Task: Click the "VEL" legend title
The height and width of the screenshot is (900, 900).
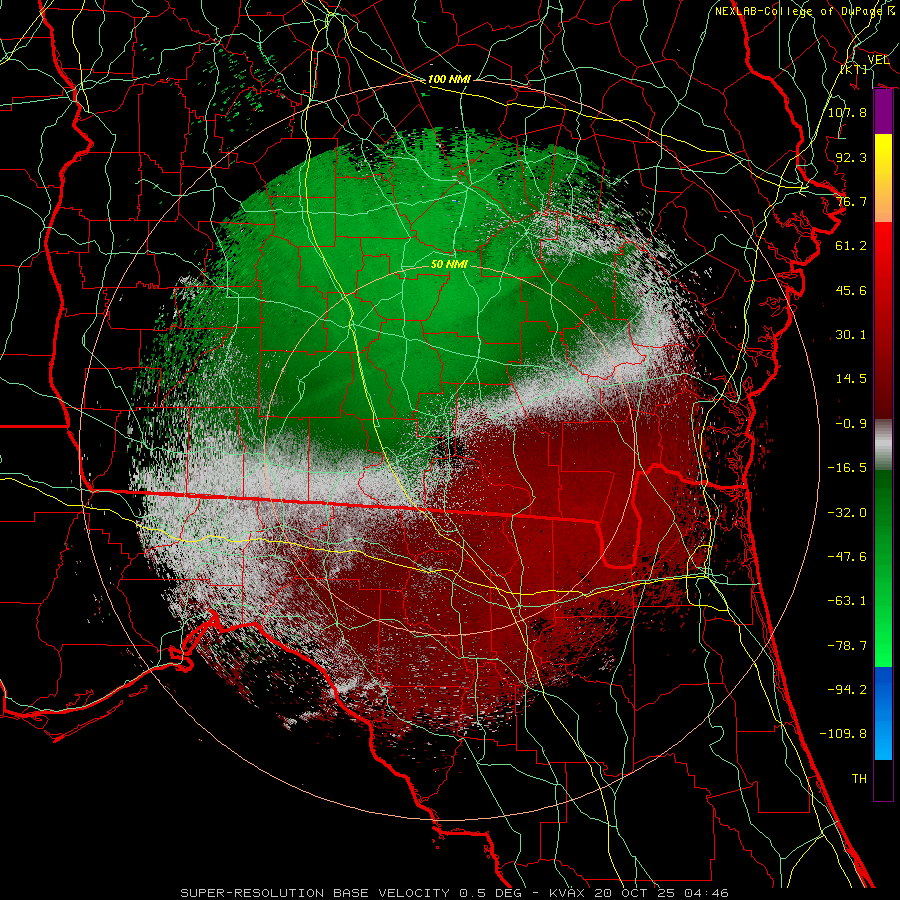Action: click(x=878, y=60)
